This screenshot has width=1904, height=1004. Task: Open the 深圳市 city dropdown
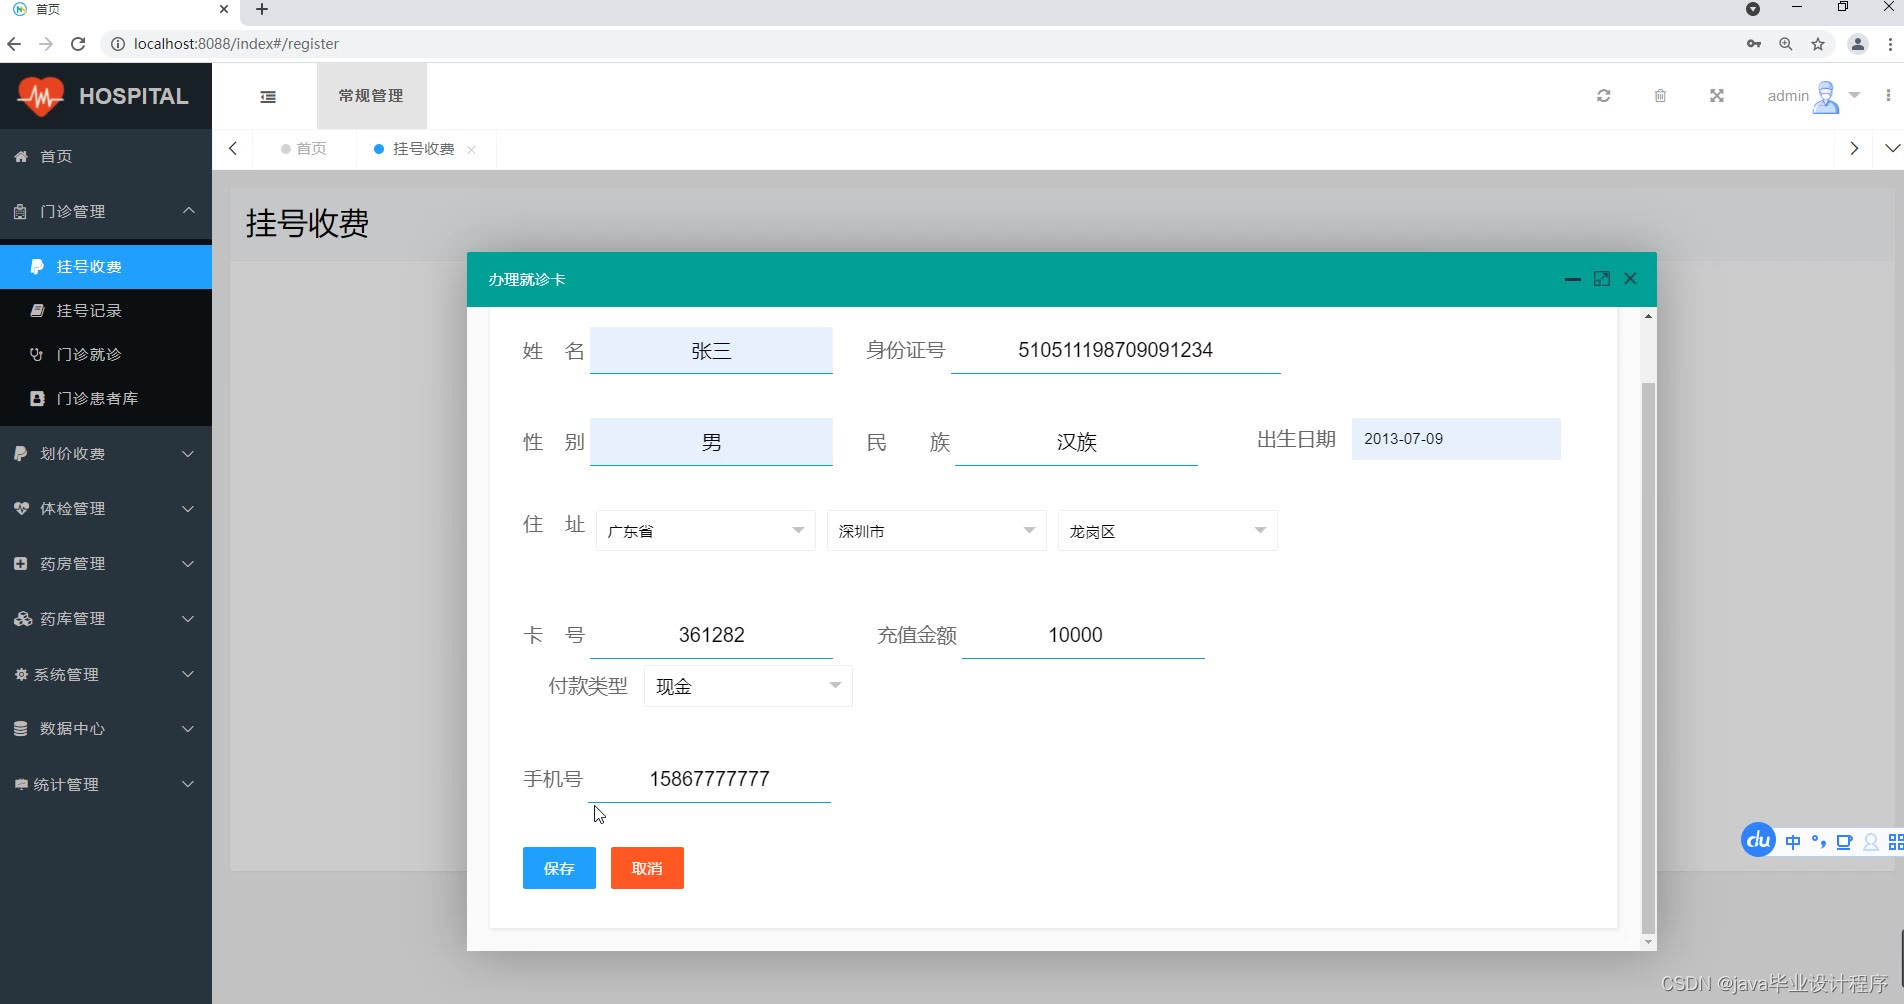[x=936, y=531]
